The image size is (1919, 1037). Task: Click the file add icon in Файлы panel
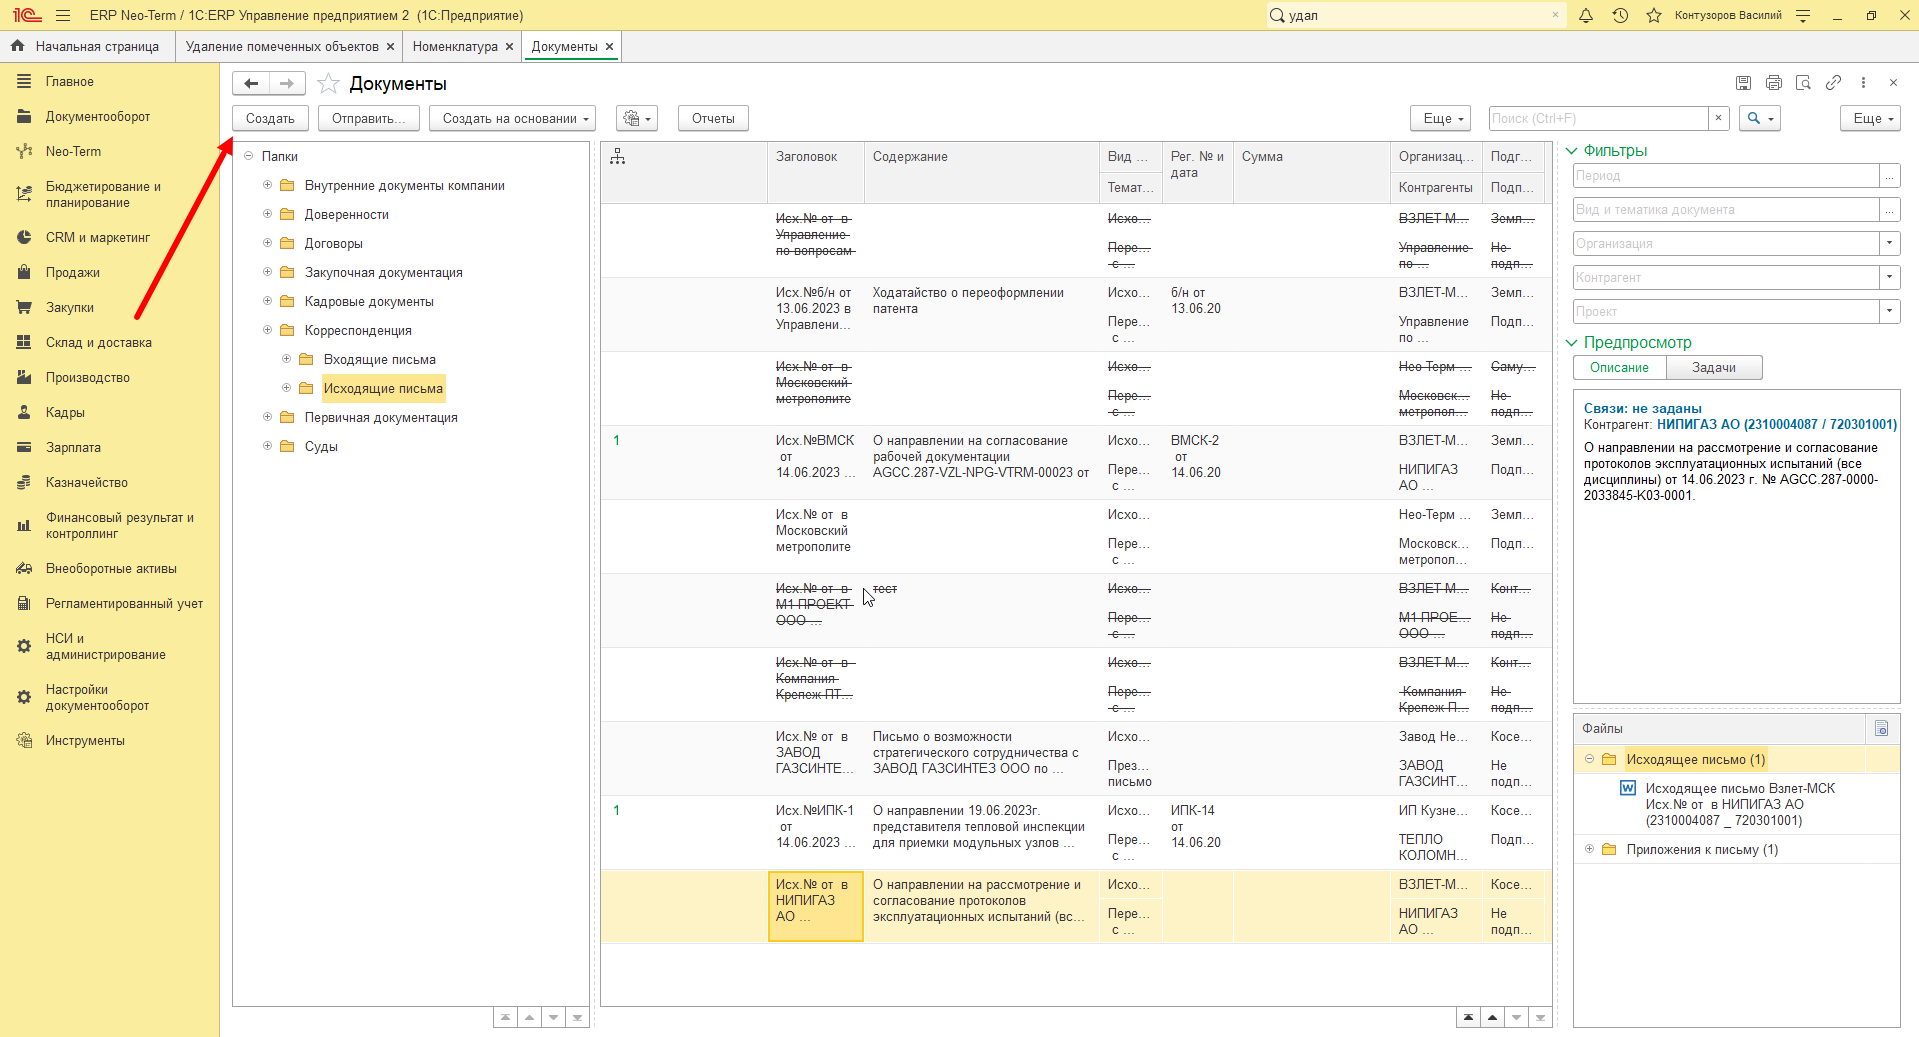(x=1882, y=728)
